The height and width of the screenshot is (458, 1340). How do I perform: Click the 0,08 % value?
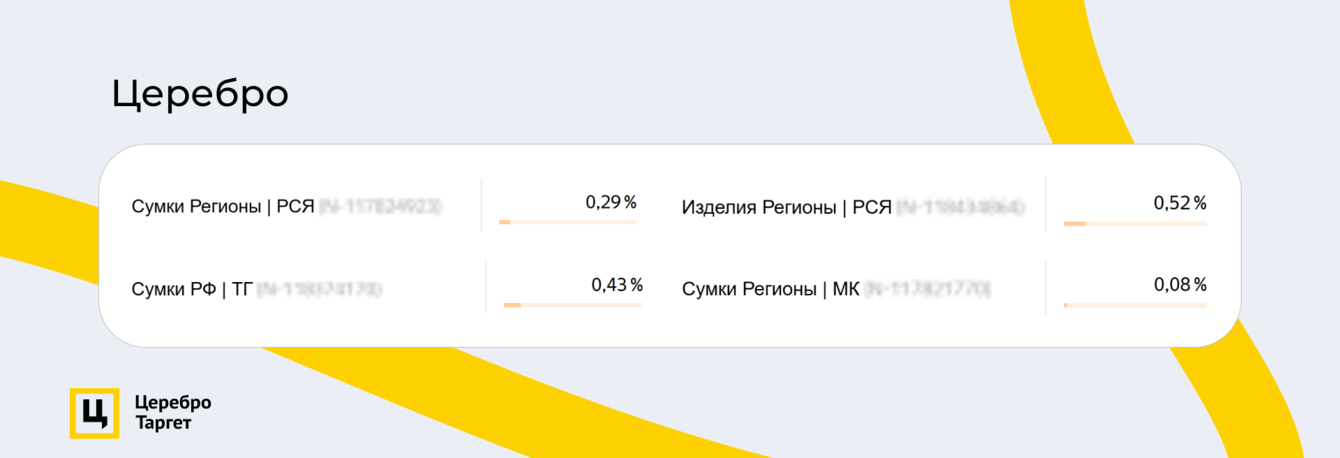[1179, 285]
